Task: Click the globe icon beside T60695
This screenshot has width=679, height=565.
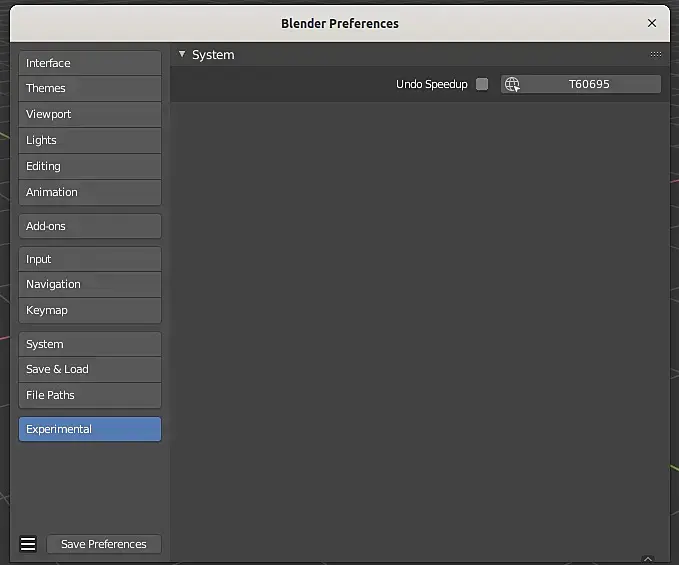Action: [x=512, y=85]
